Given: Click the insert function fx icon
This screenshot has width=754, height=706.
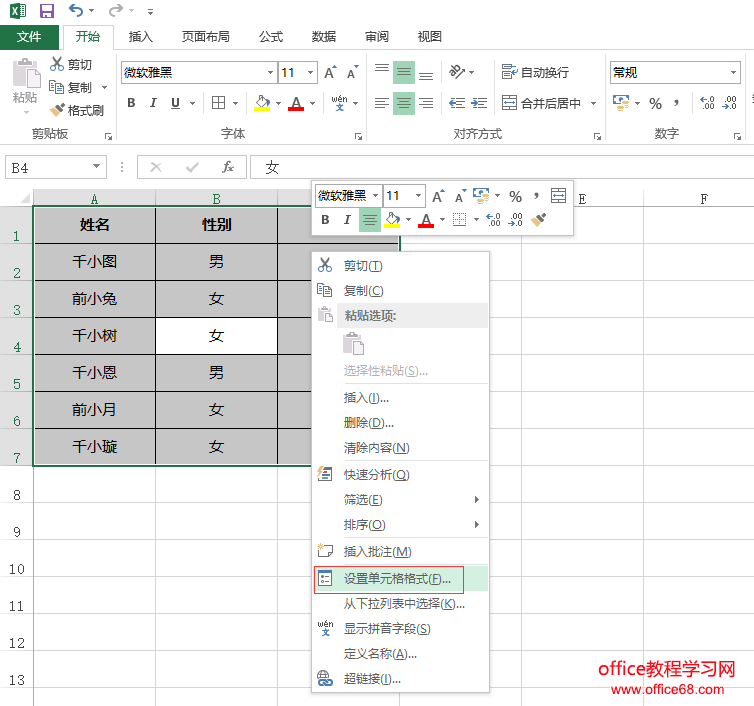Looking at the screenshot, I should coord(227,167).
